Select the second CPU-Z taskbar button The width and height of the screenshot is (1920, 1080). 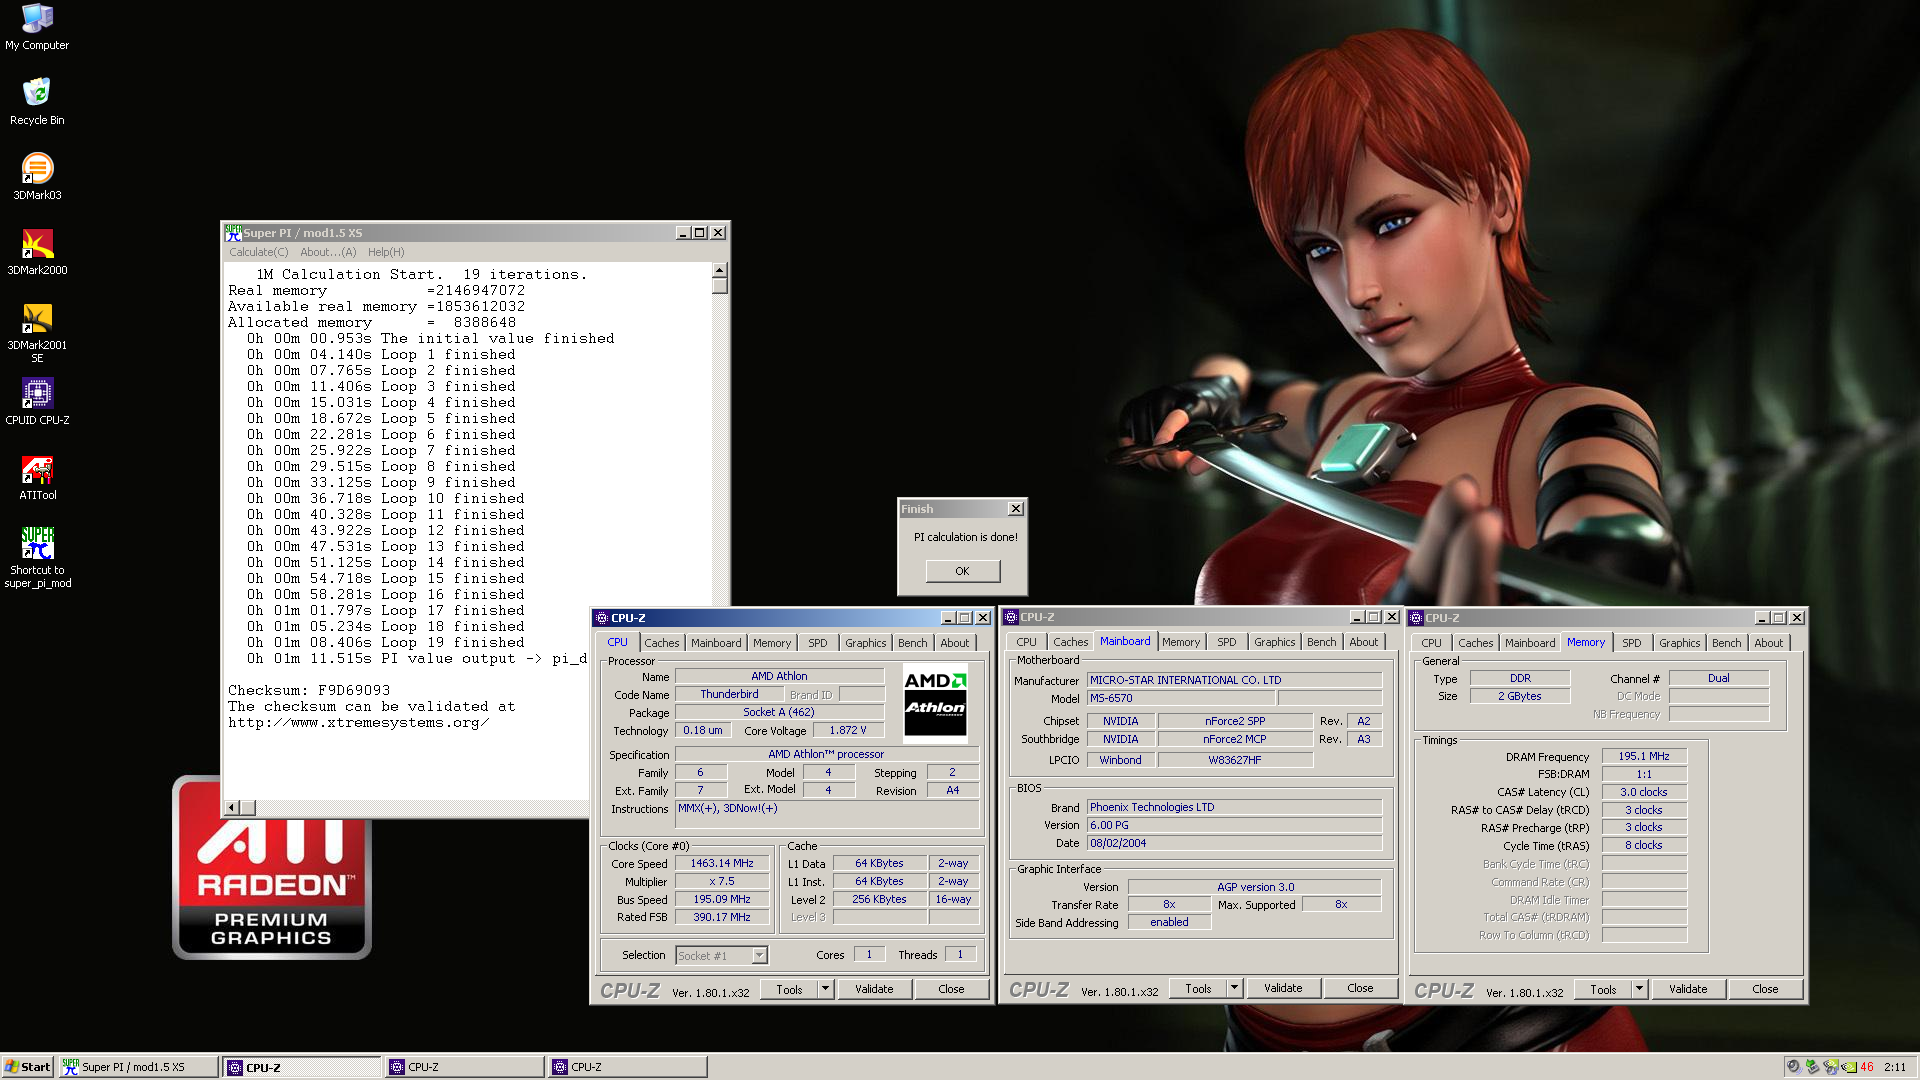[x=465, y=1067]
